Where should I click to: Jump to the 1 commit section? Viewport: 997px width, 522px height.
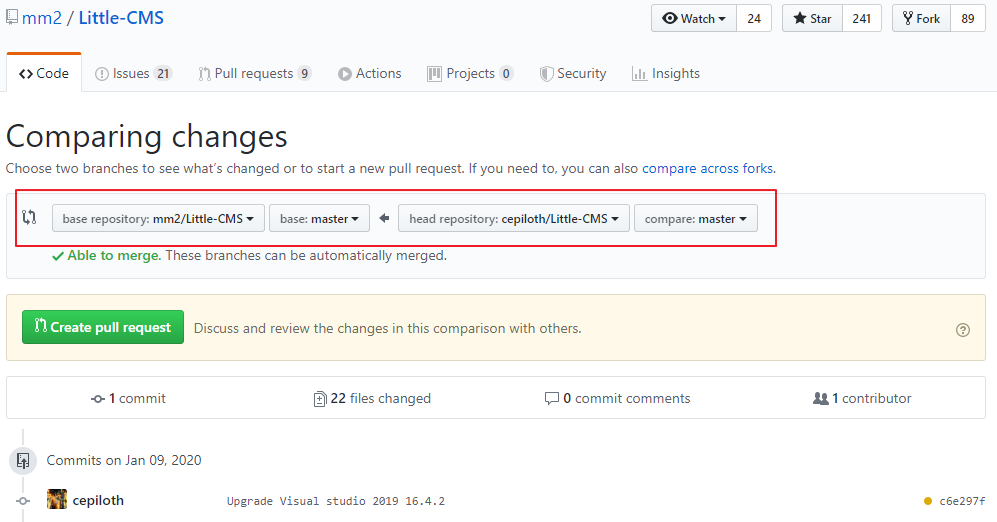(x=128, y=398)
